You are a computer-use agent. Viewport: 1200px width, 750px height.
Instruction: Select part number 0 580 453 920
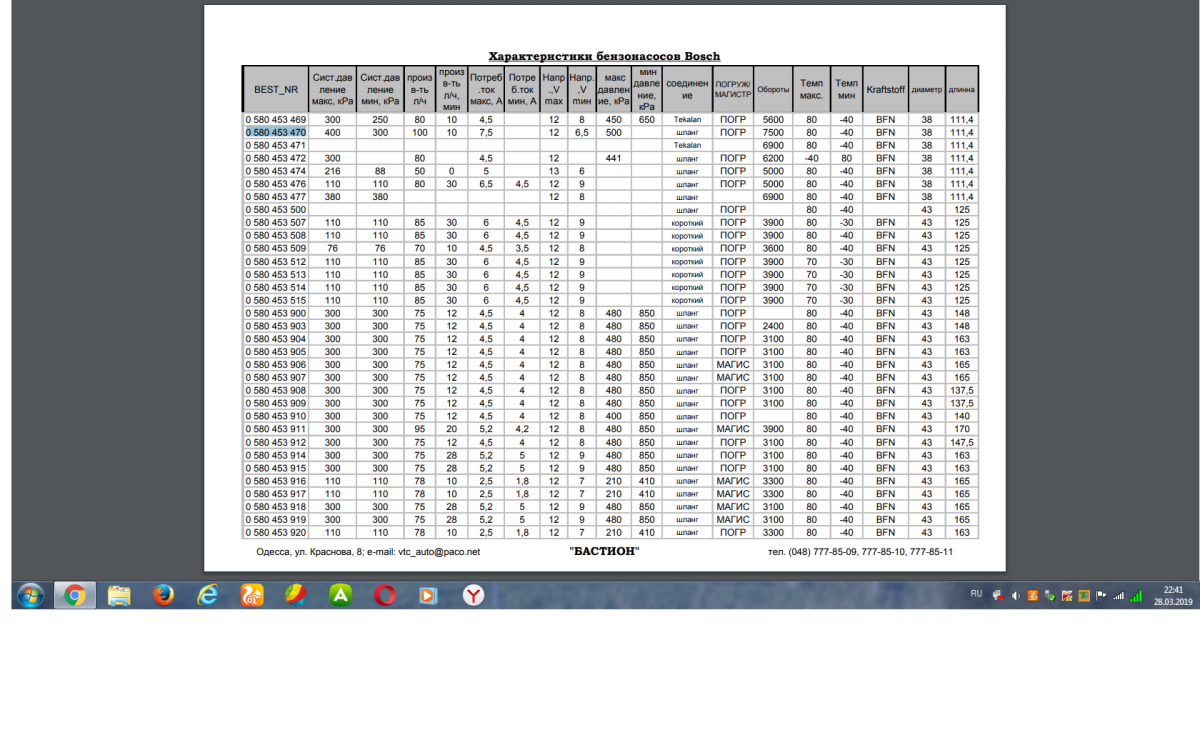(276, 533)
